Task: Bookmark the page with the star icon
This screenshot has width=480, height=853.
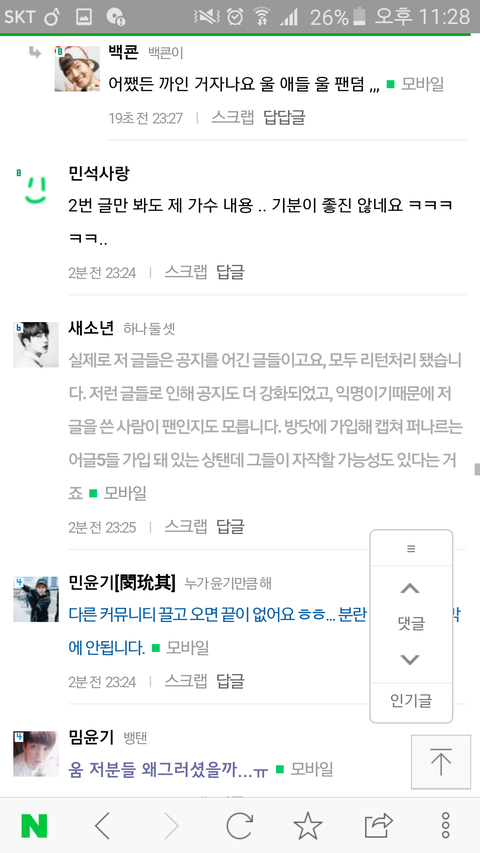Action: [308, 826]
